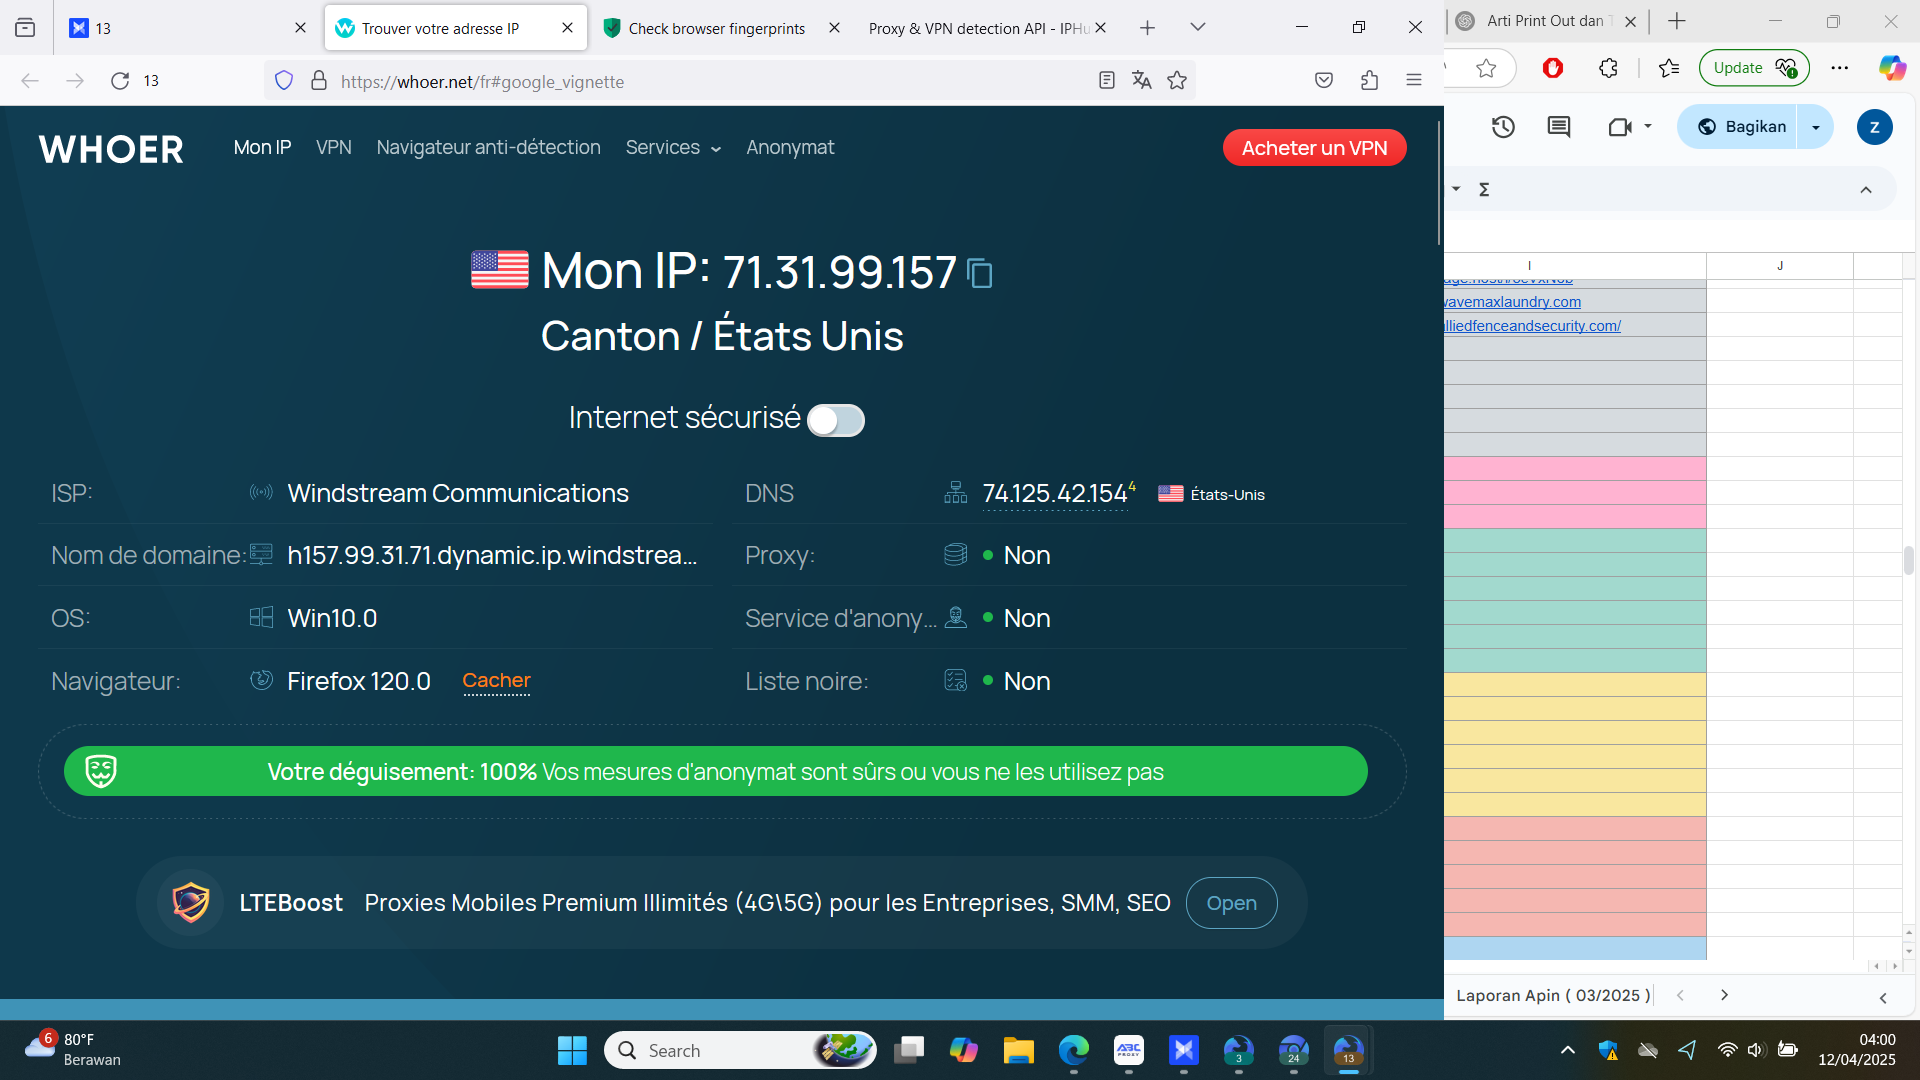
Task: Open Task View on the taskbar
Action: (x=909, y=1050)
